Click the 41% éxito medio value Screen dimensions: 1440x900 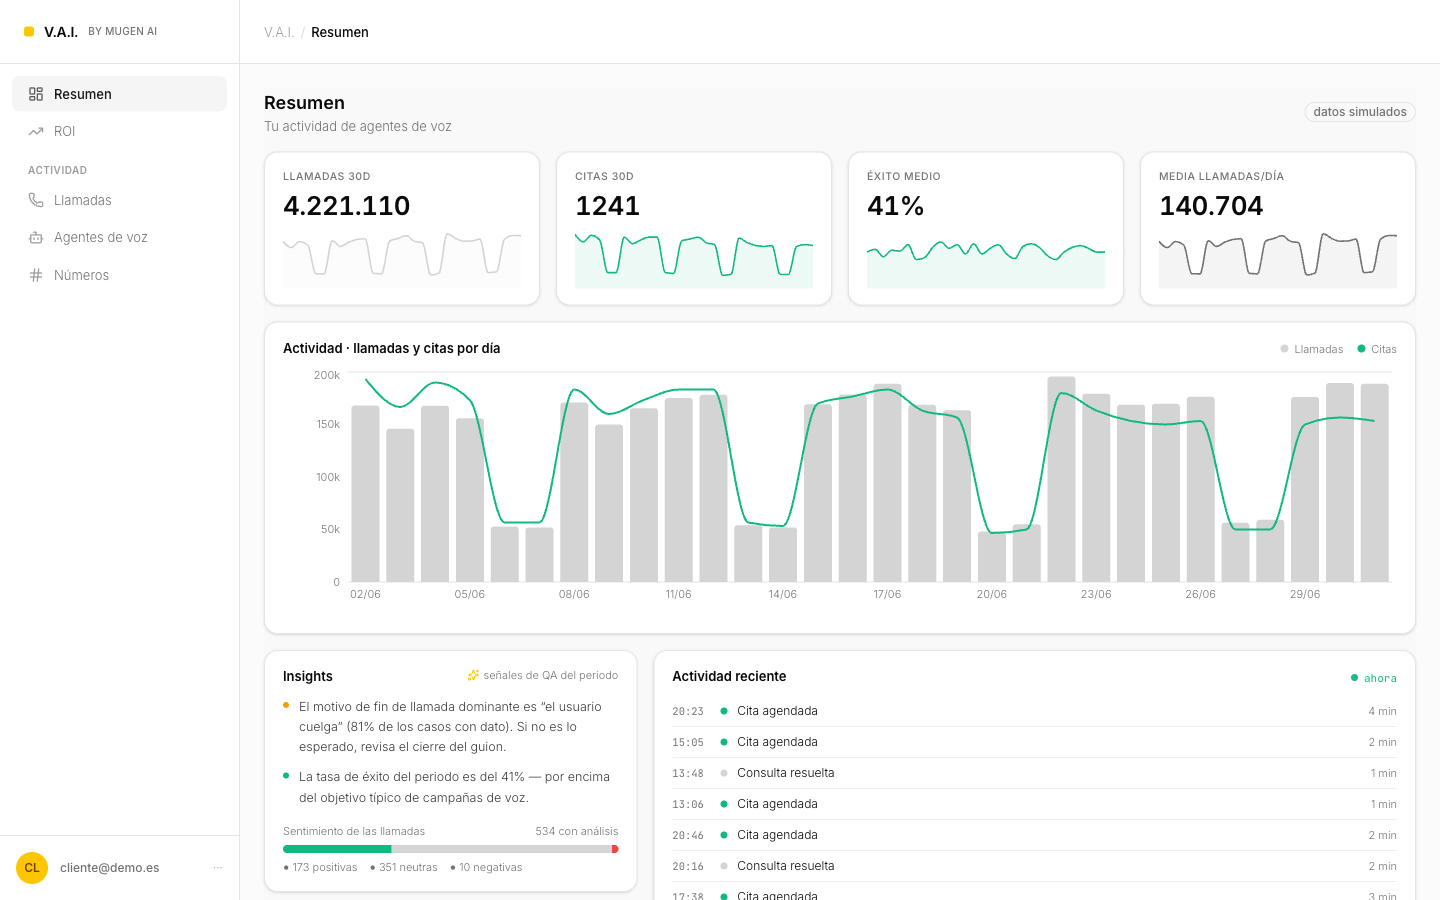(x=895, y=206)
